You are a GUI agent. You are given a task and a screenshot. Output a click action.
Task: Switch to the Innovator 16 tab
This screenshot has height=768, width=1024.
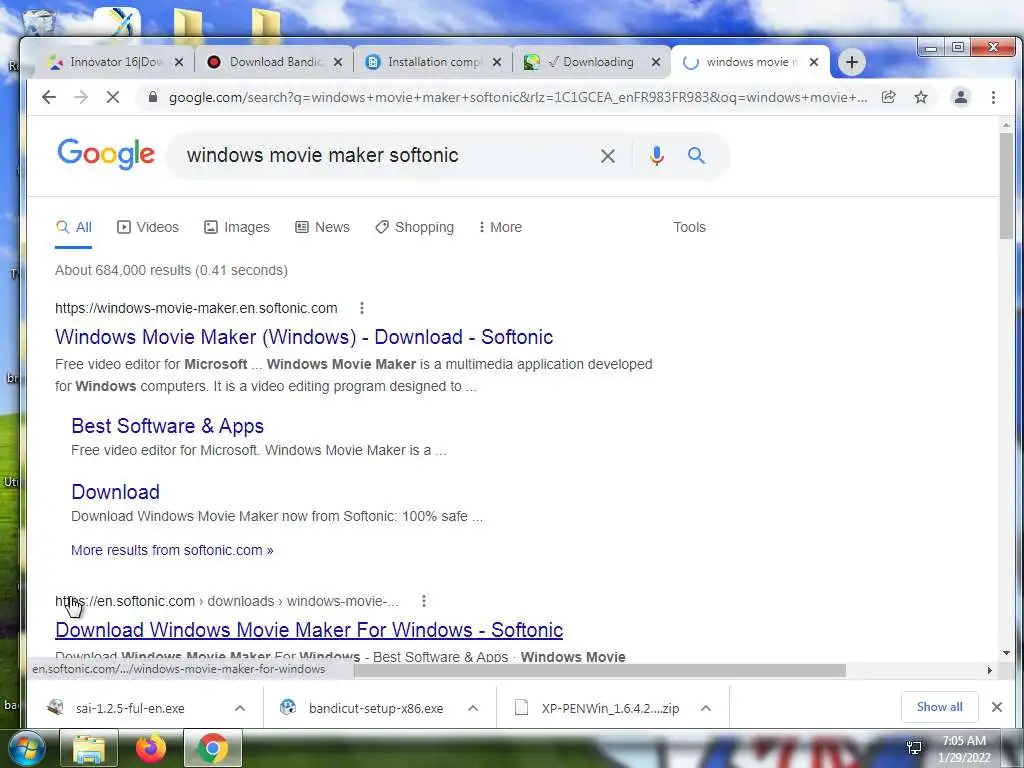tap(115, 62)
